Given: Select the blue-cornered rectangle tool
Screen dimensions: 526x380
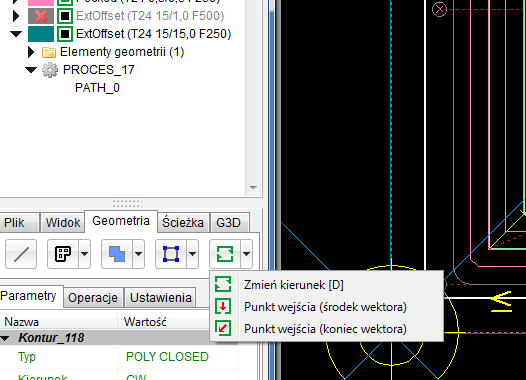Looking at the screenshot, I should point(171,254).
